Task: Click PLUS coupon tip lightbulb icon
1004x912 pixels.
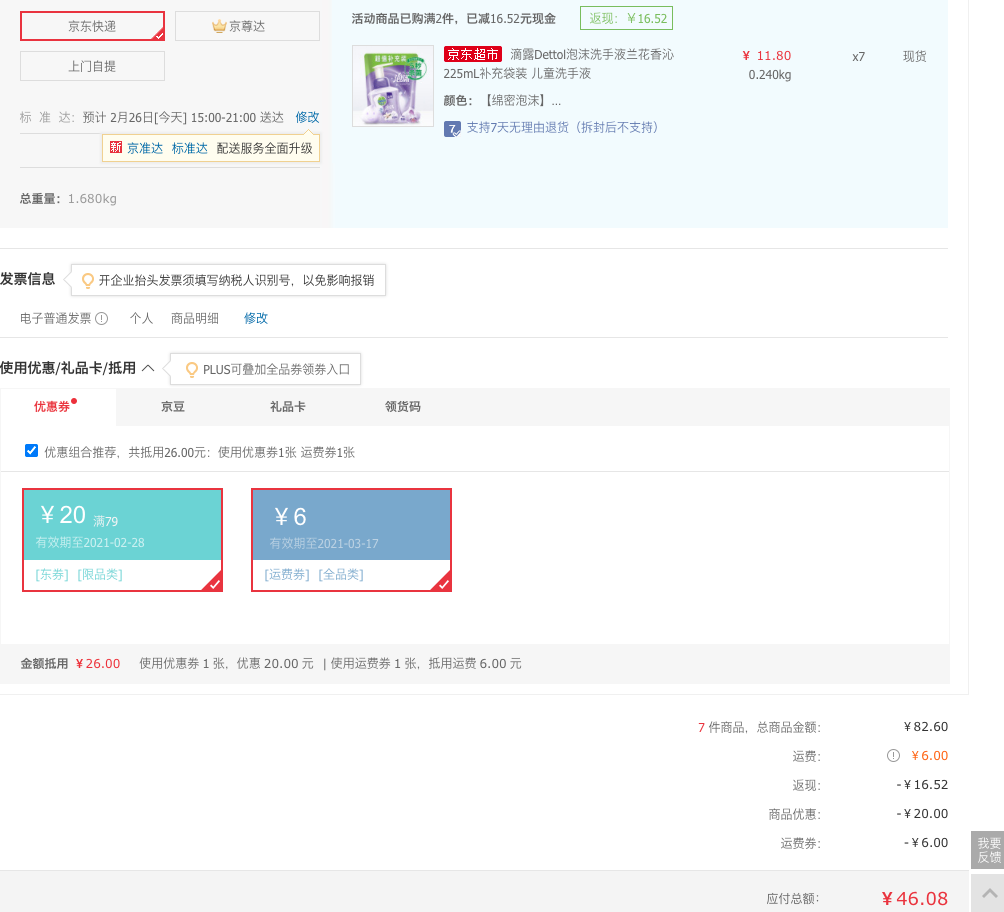Action: [191, 370]
